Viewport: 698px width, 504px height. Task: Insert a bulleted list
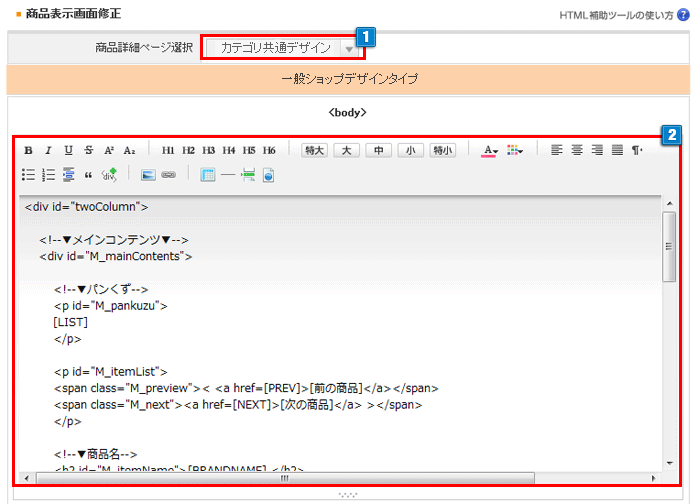[x=29, y=174]
